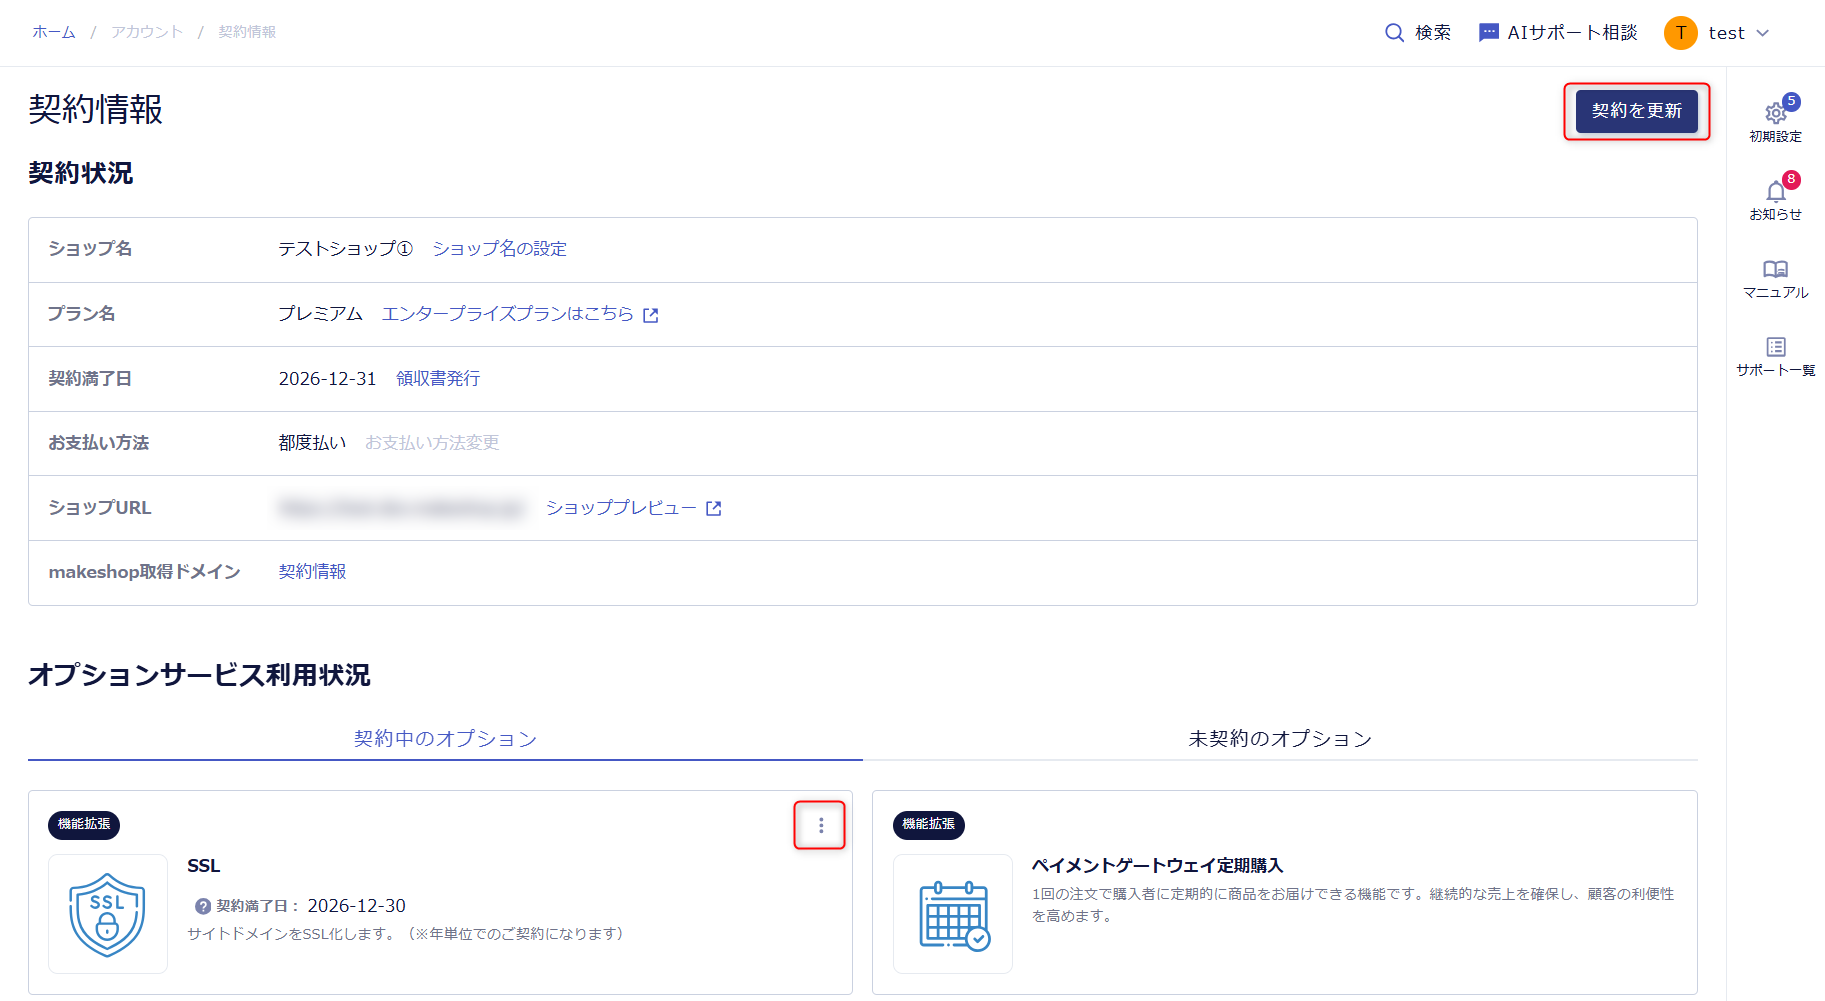Open AI support chat icon
1825x1001 pixels.
point(1488,33)
